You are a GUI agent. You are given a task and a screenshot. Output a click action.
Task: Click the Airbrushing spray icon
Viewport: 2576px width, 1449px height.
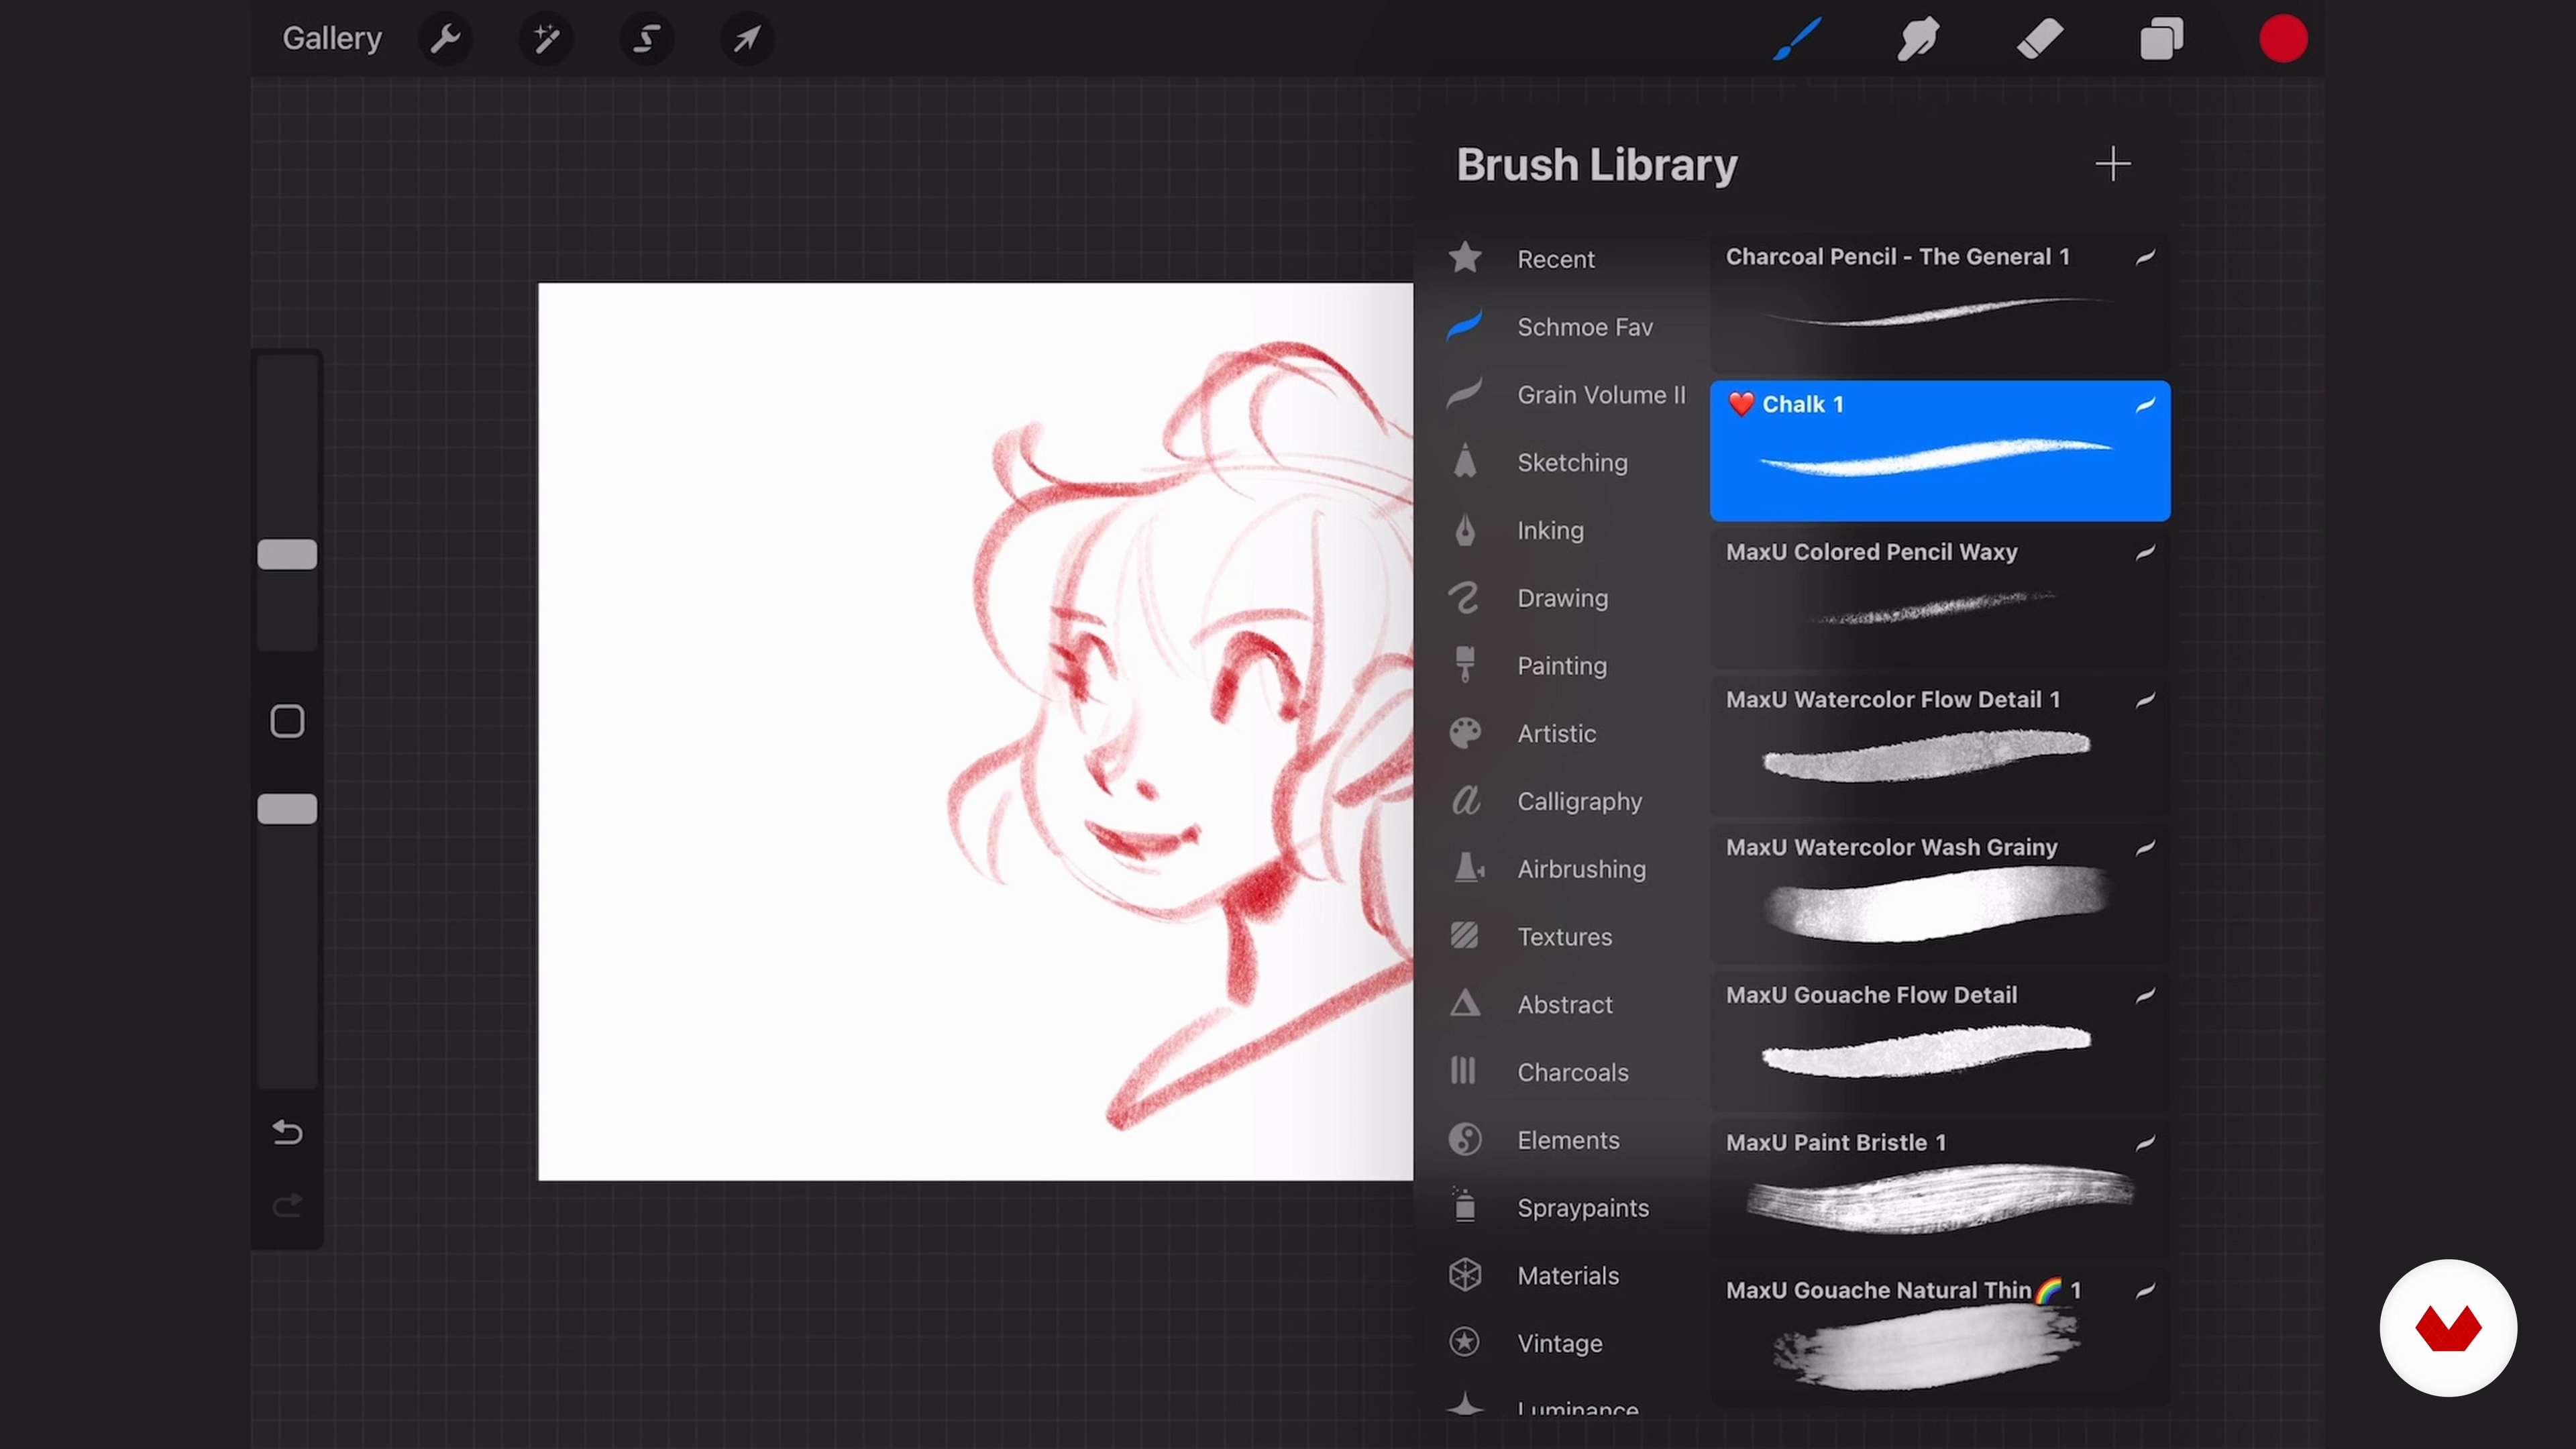click(x=1468, y=868)
